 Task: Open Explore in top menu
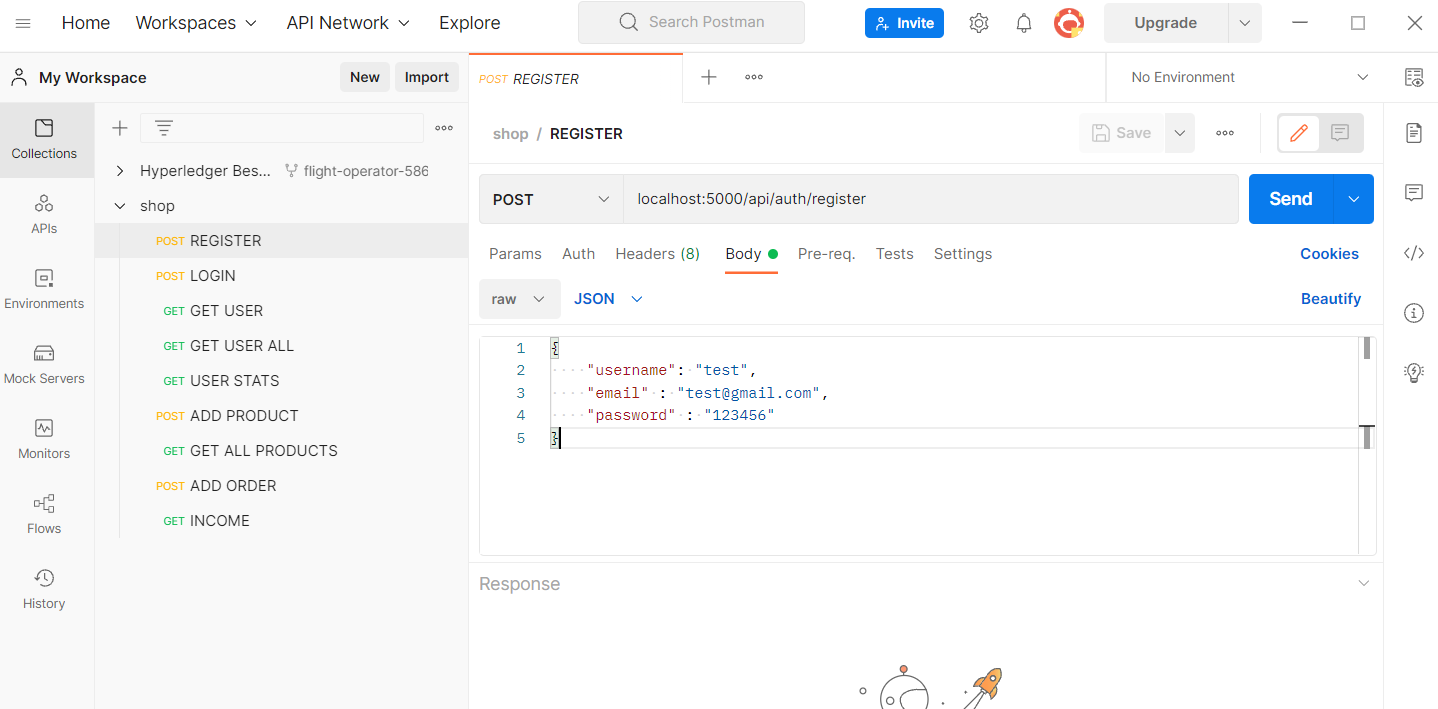(x=470, y=23)
